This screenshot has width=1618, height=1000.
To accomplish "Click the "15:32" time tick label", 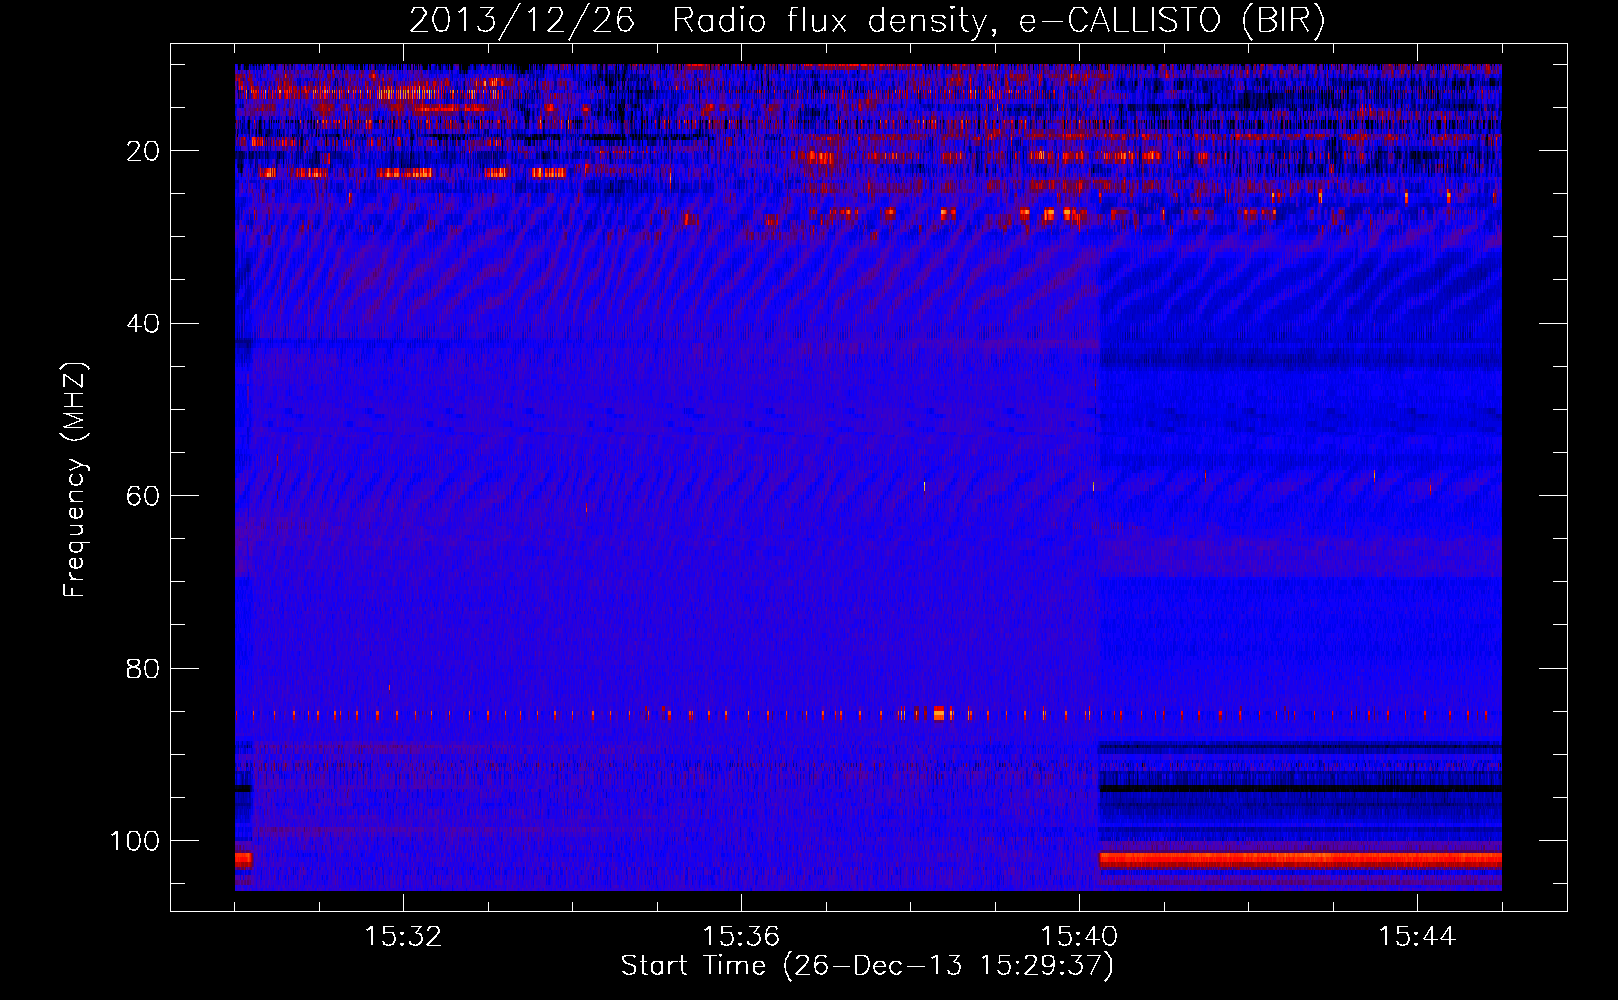I will [403, 936].
